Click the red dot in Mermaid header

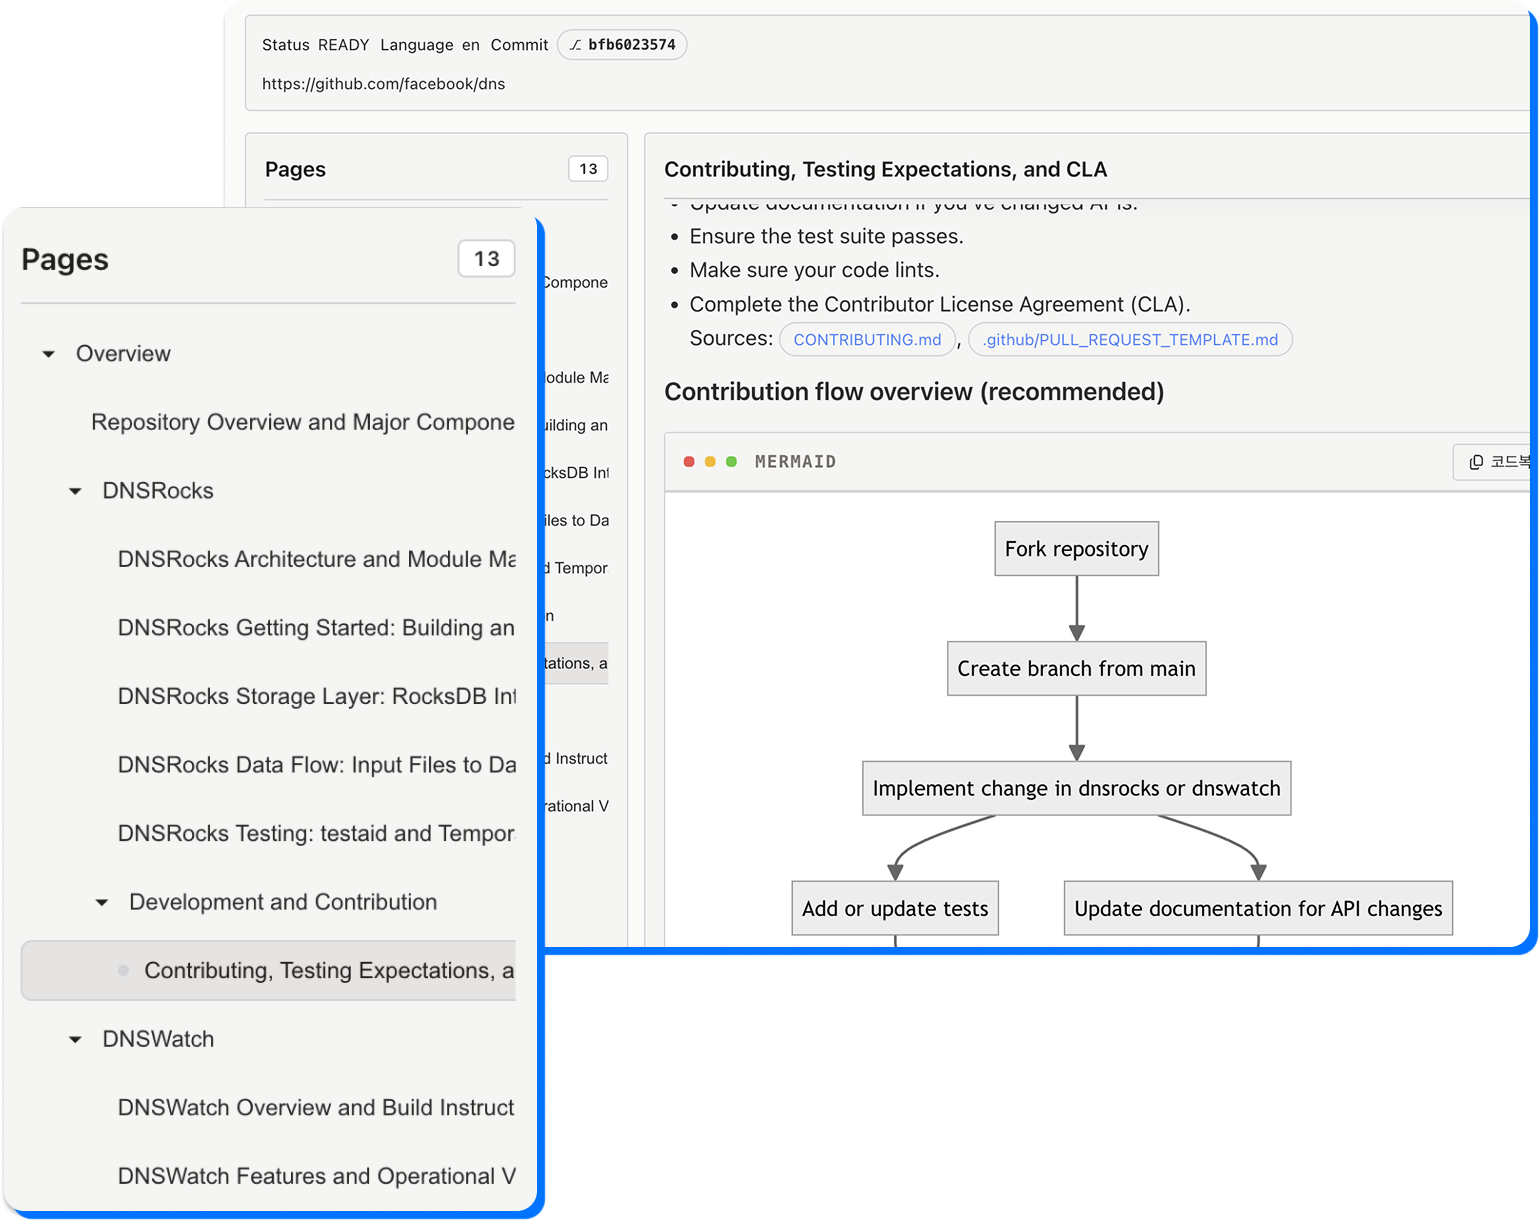(689, 462)
